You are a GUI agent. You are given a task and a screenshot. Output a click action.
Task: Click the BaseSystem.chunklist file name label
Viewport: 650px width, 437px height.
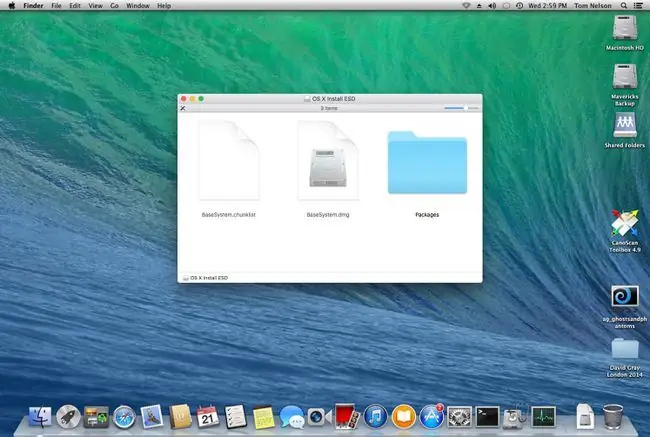[229, 215]
